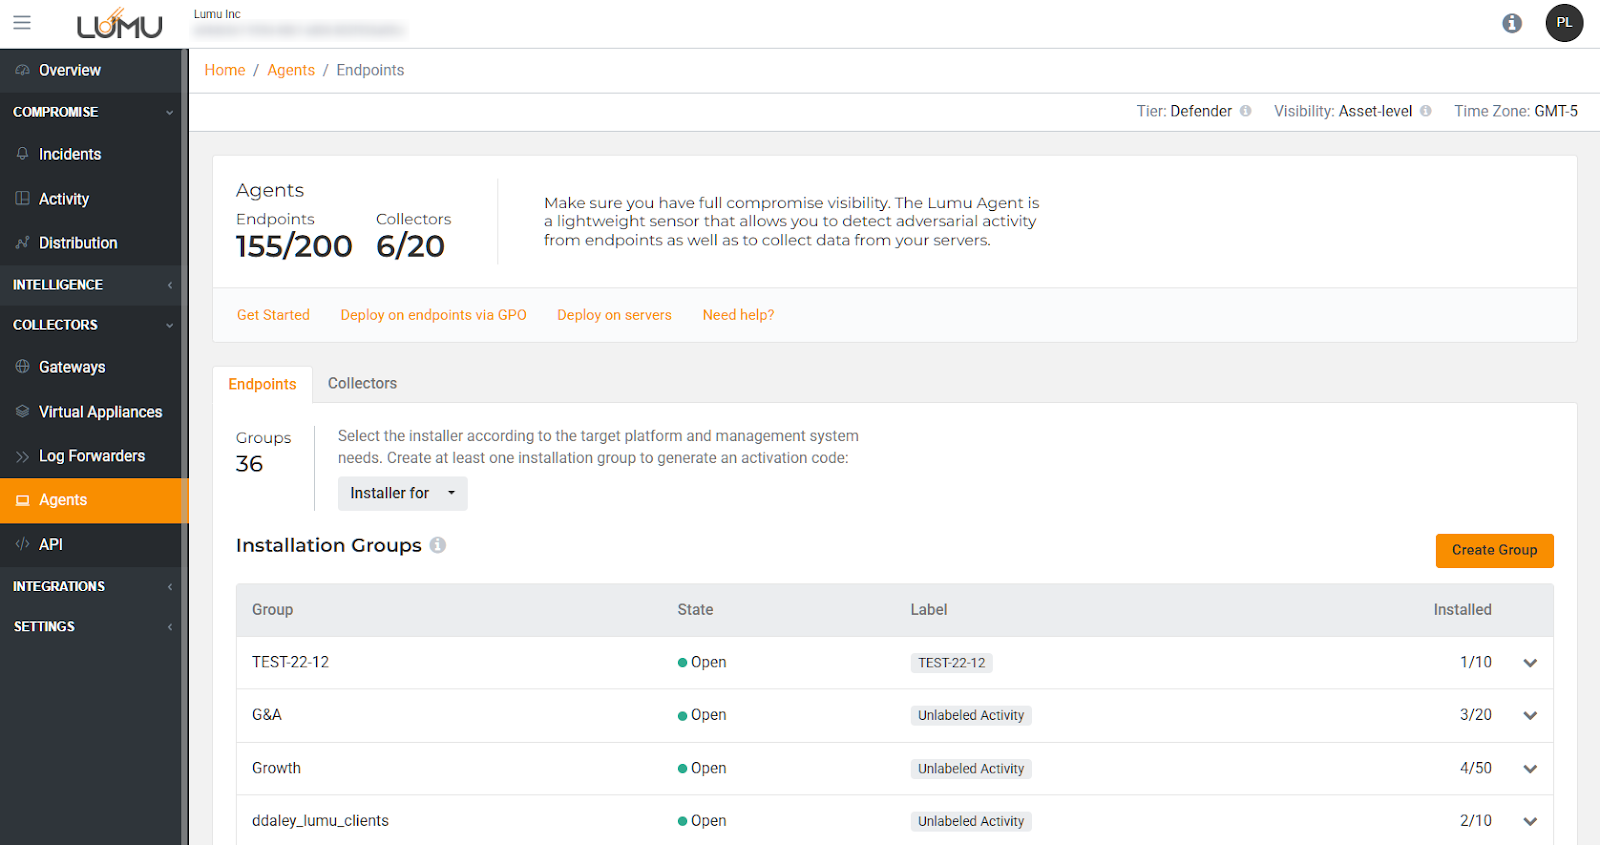1600x845 pixels.
Task: Open the hamburger navigation menu
Action: click(22, 22)
